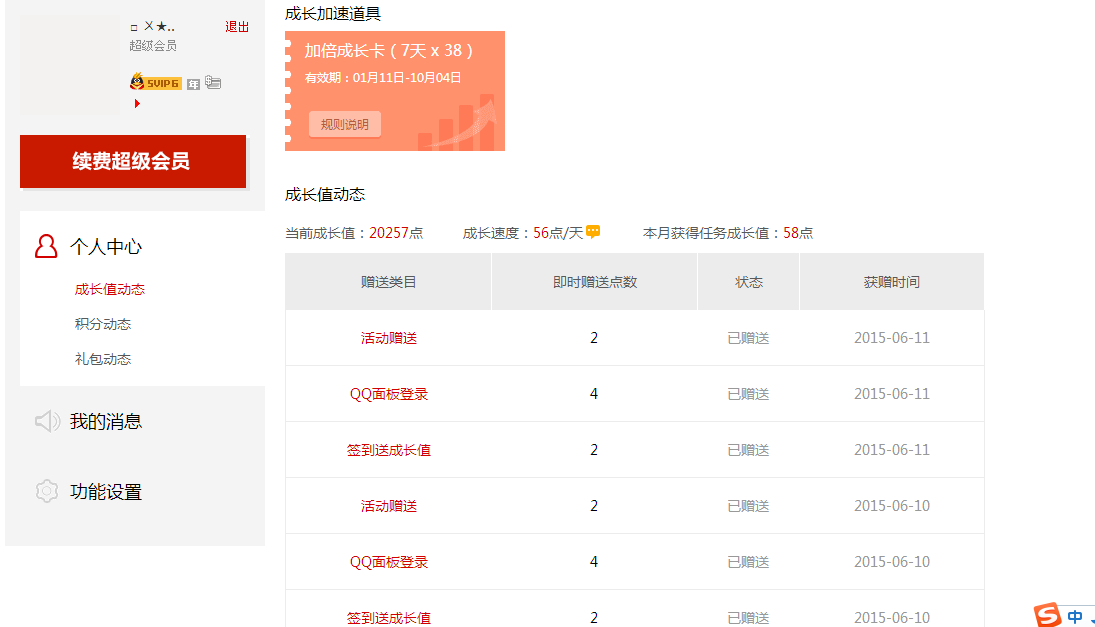
Task: Click the first 活动赠送 link dated 2015-06-11
Action: click(x=389, y=338)
